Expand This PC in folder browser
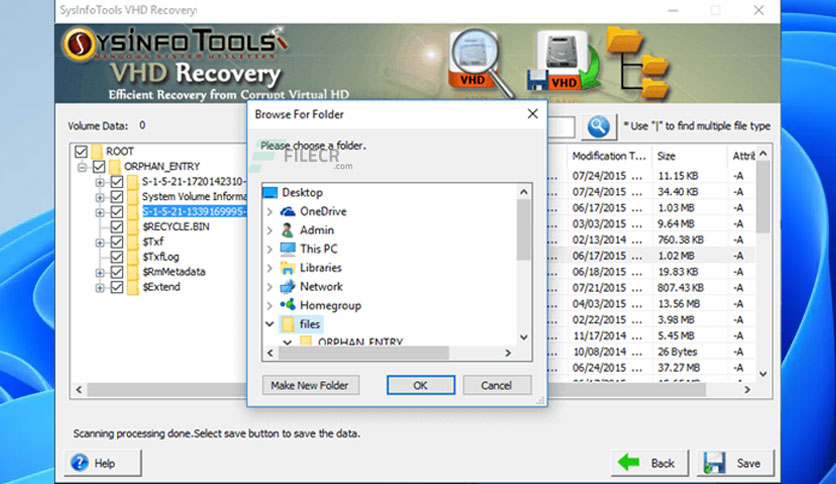 (x=270, y=249)
